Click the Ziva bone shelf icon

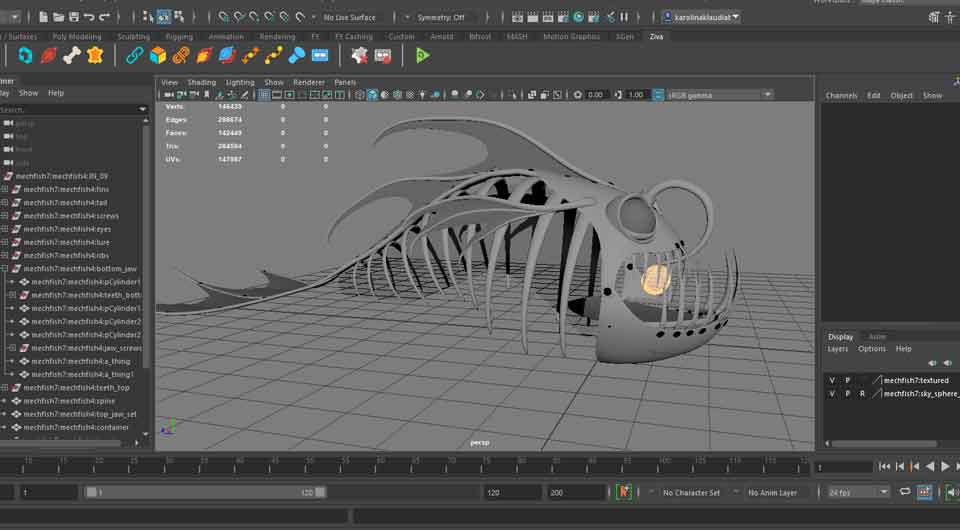(72, 56)
